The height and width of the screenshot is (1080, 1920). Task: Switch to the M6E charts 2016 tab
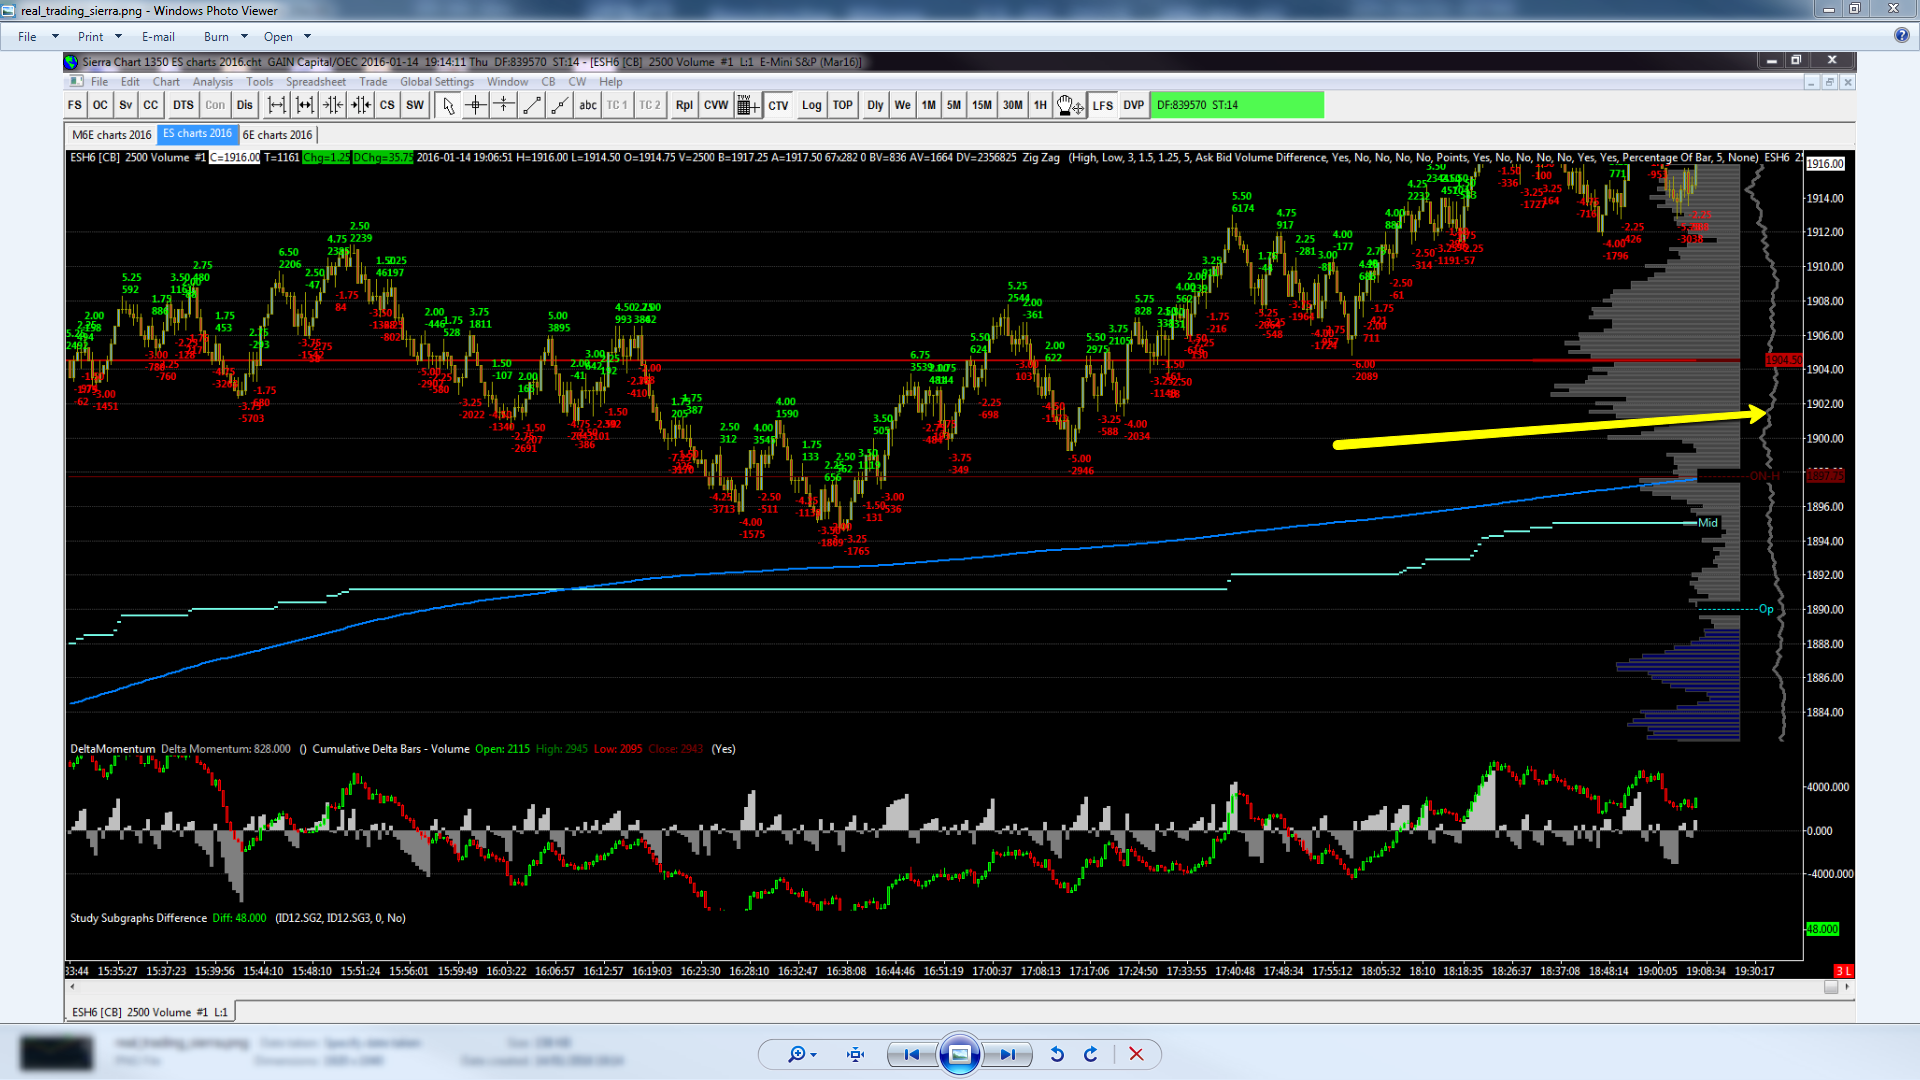point(111,135)
